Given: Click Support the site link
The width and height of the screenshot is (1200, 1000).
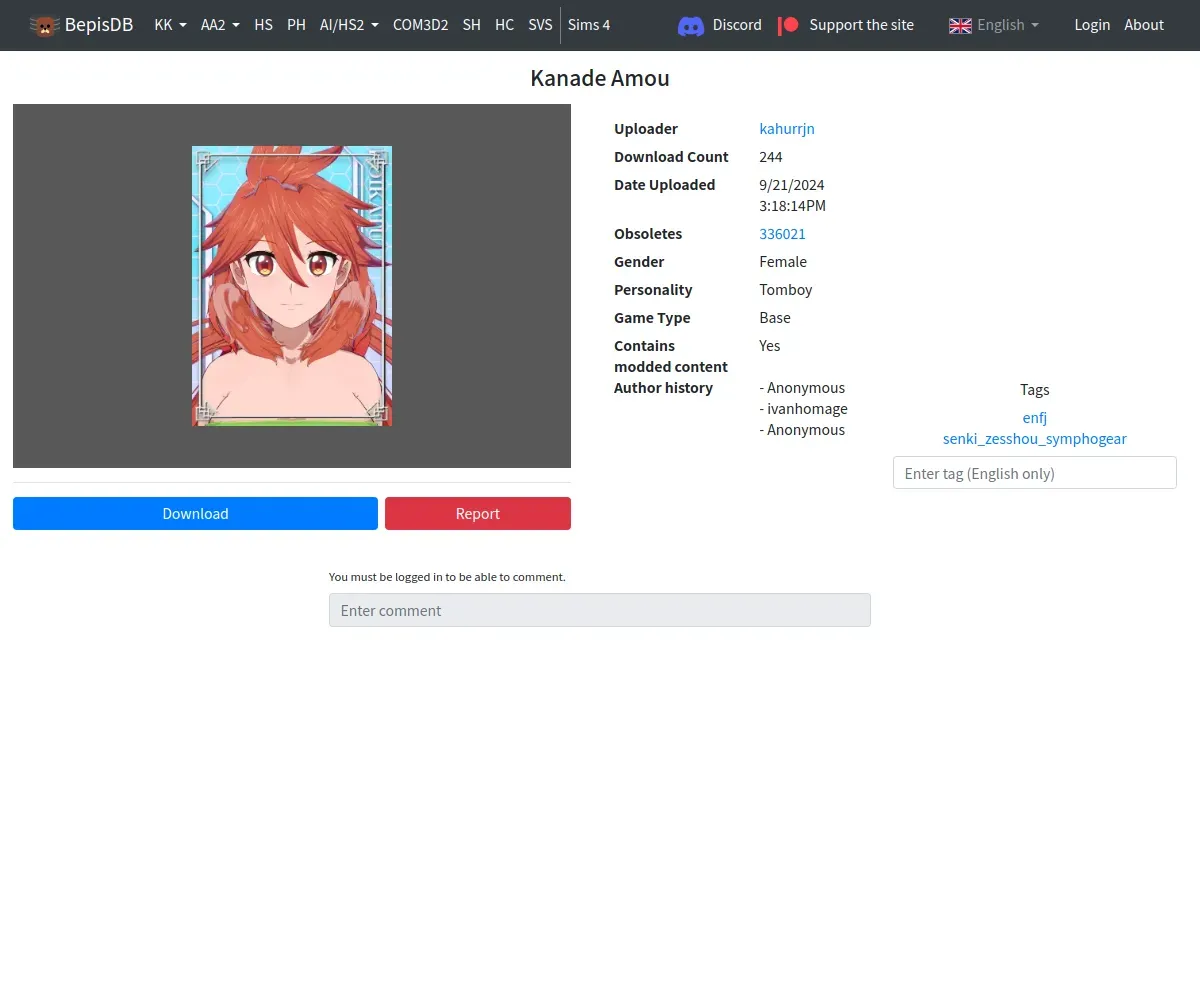Looking at the screenshot, I should pyautogui.click(x=861, y=25).
